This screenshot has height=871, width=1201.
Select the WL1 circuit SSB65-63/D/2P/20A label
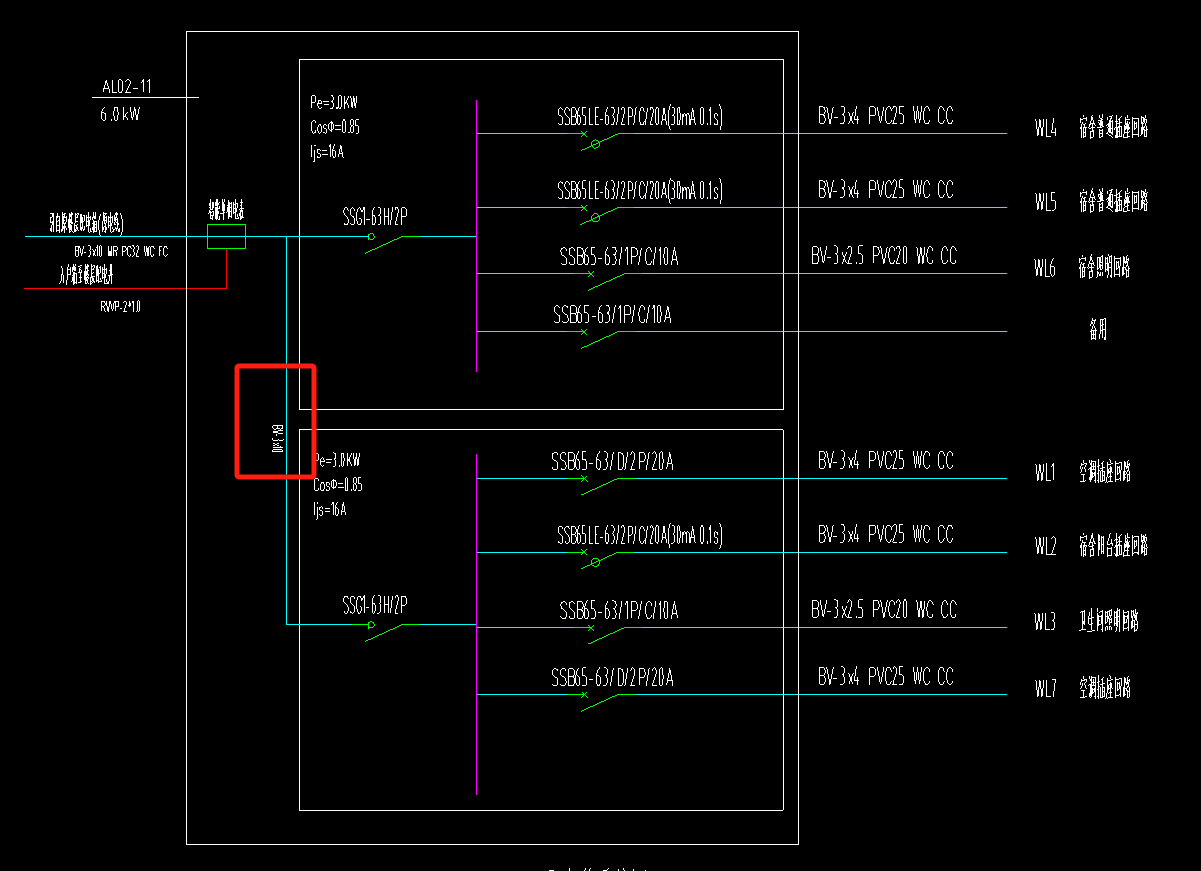tap(612, 462)
